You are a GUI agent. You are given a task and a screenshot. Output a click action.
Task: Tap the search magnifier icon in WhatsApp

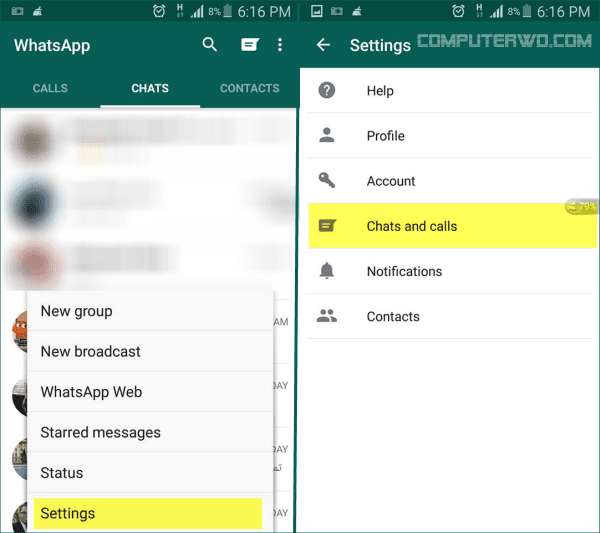209,45
